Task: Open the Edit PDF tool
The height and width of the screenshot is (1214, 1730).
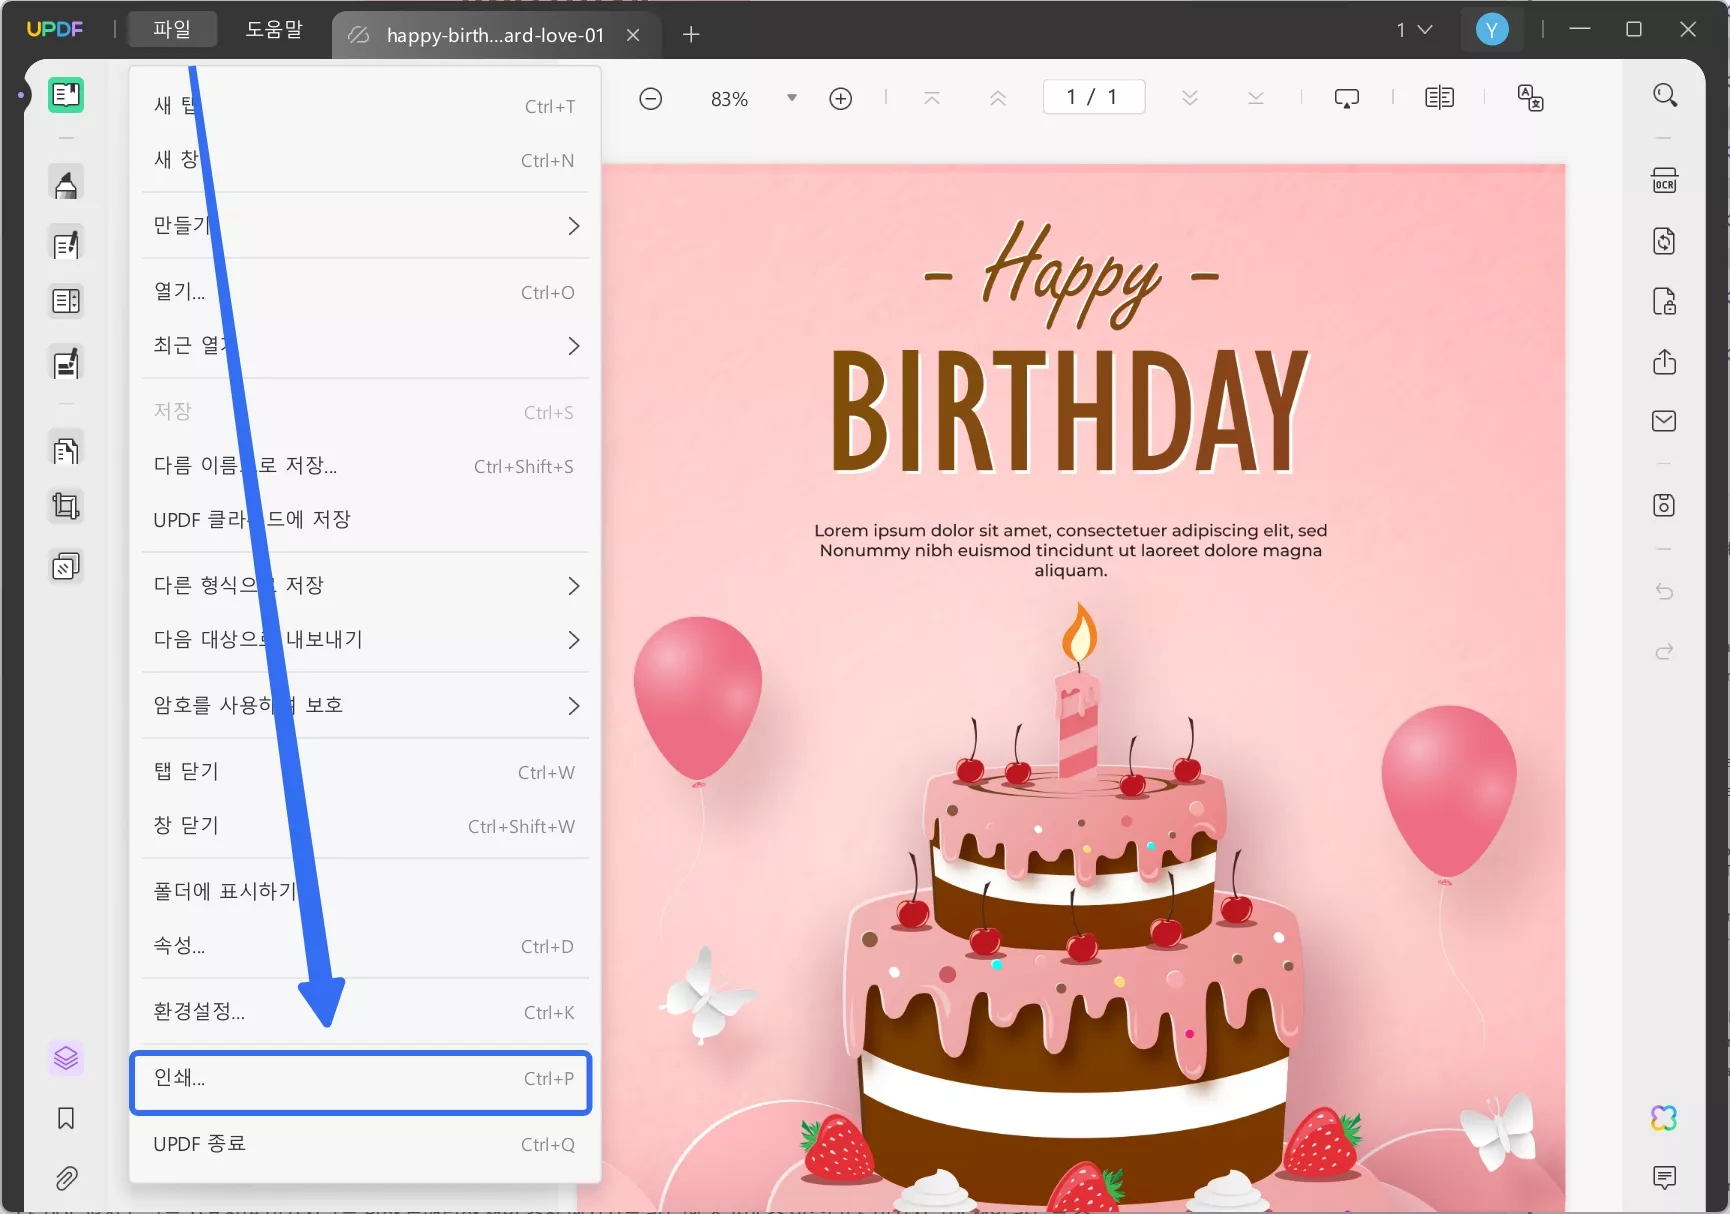Action: point(66,244)
